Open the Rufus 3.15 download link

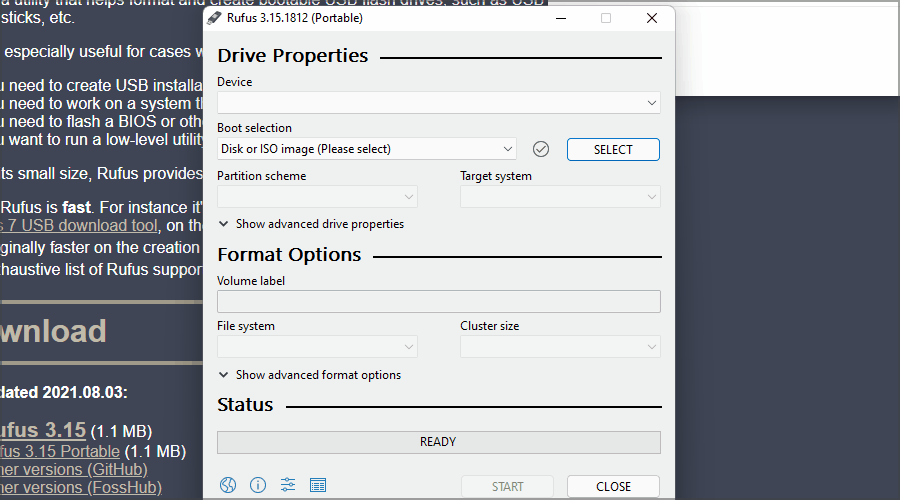43,431
